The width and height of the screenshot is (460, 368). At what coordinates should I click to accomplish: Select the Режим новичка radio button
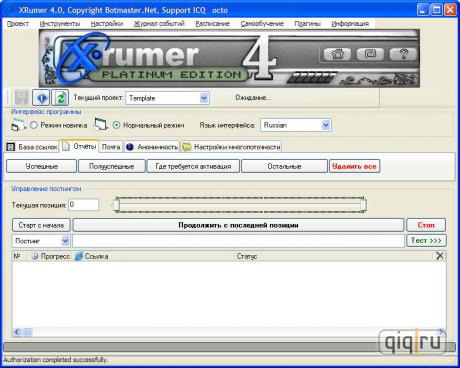34,125
